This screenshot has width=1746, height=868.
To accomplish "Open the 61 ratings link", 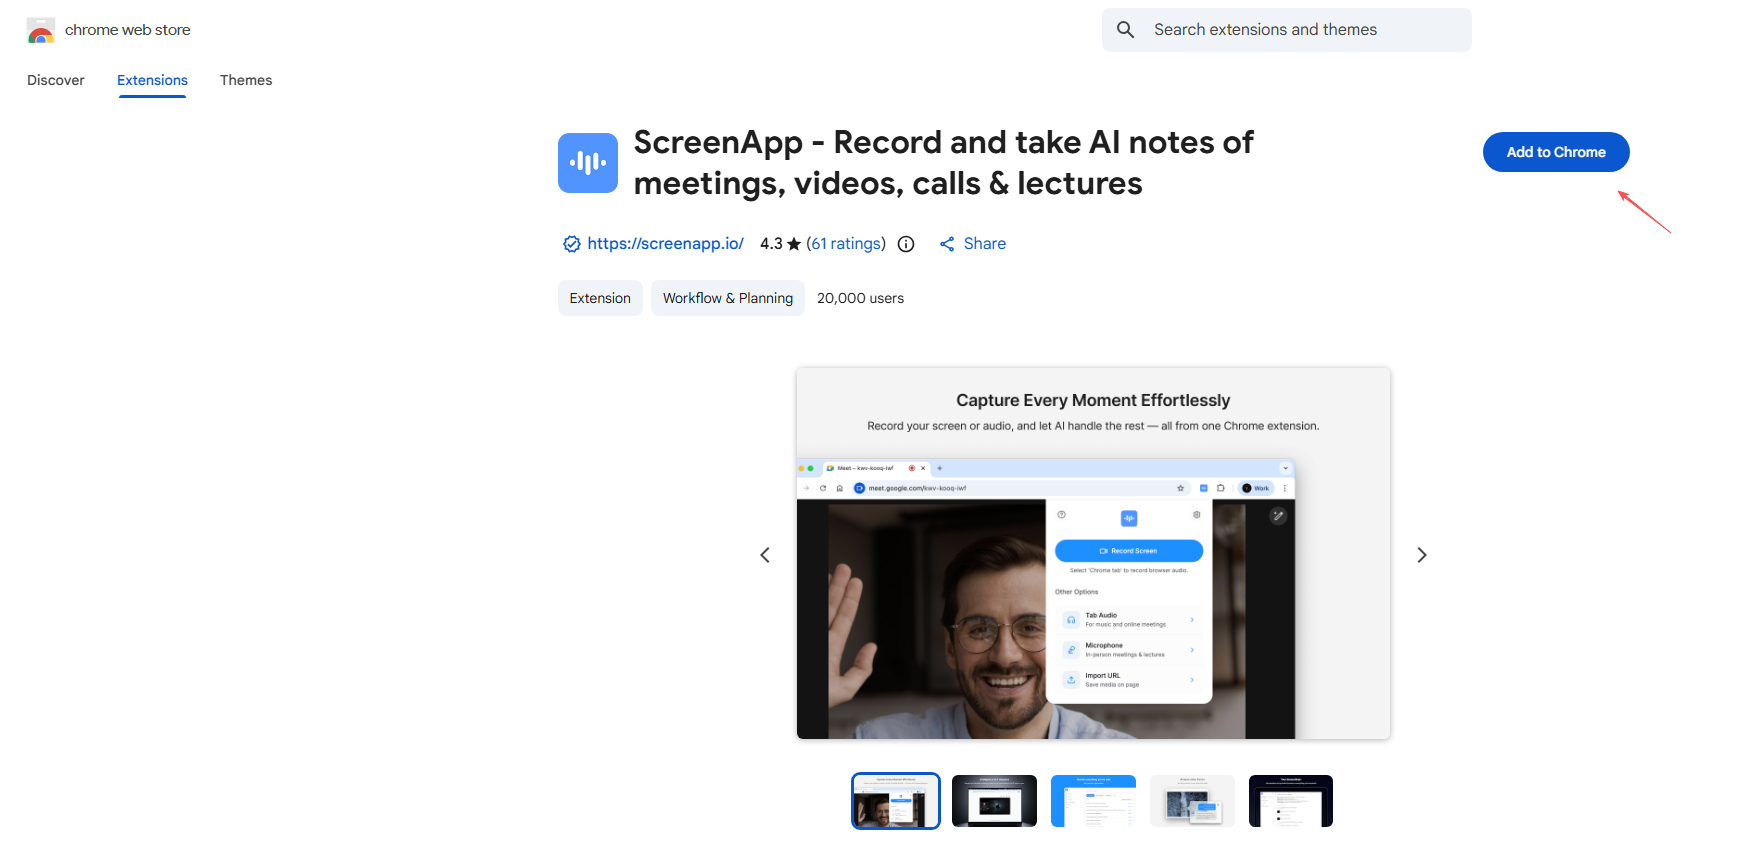I will [847, 244].
